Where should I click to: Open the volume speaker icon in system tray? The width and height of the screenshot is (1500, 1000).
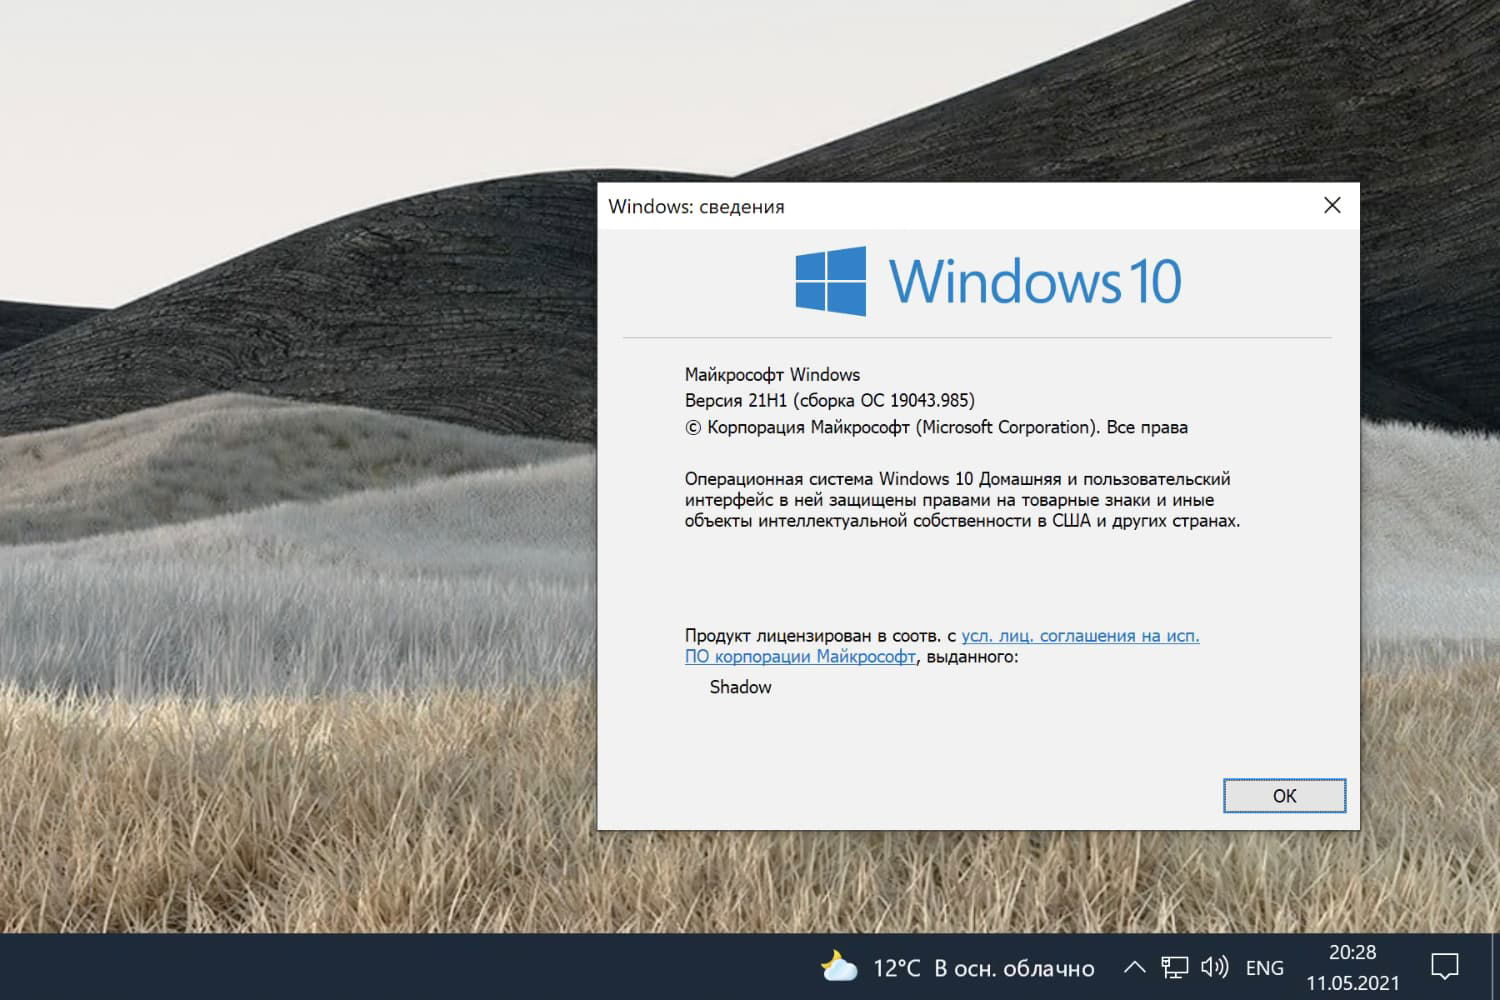click(x=1213, y=967)
